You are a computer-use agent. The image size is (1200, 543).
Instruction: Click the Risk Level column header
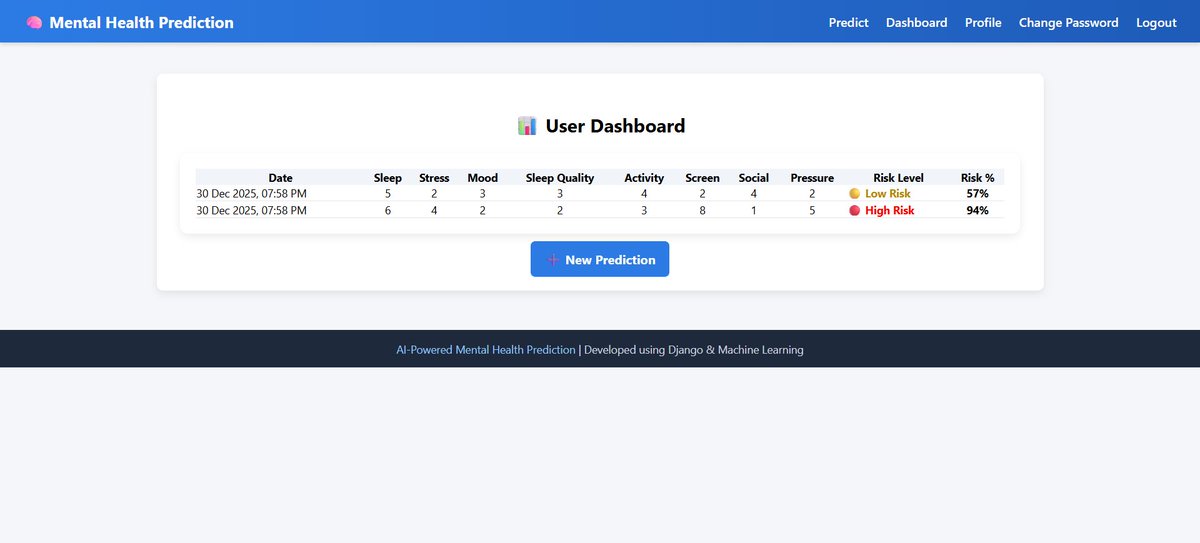point(899,178)
